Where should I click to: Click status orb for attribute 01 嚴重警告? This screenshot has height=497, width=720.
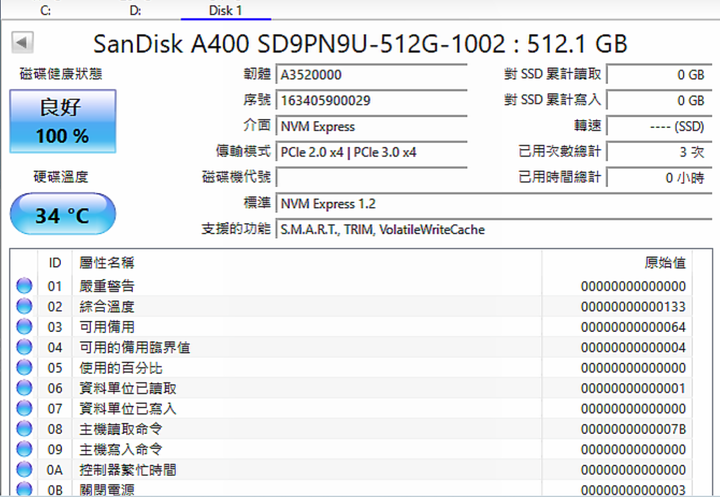(24, 286)
